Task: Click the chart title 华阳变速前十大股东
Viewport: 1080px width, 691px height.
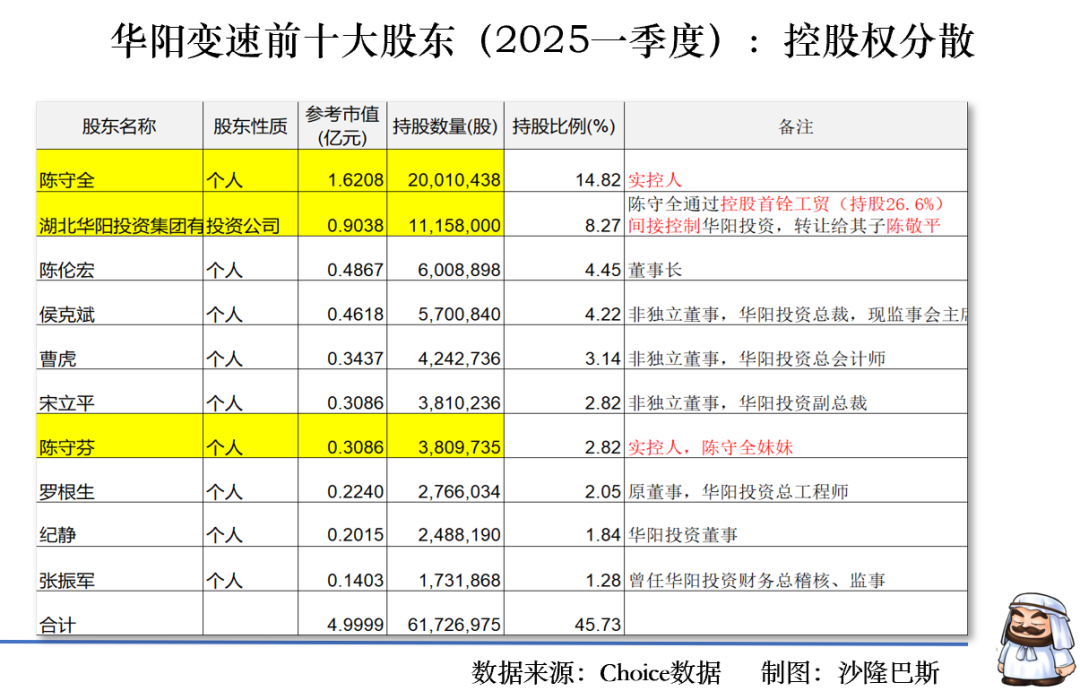Action: [281, 41]
